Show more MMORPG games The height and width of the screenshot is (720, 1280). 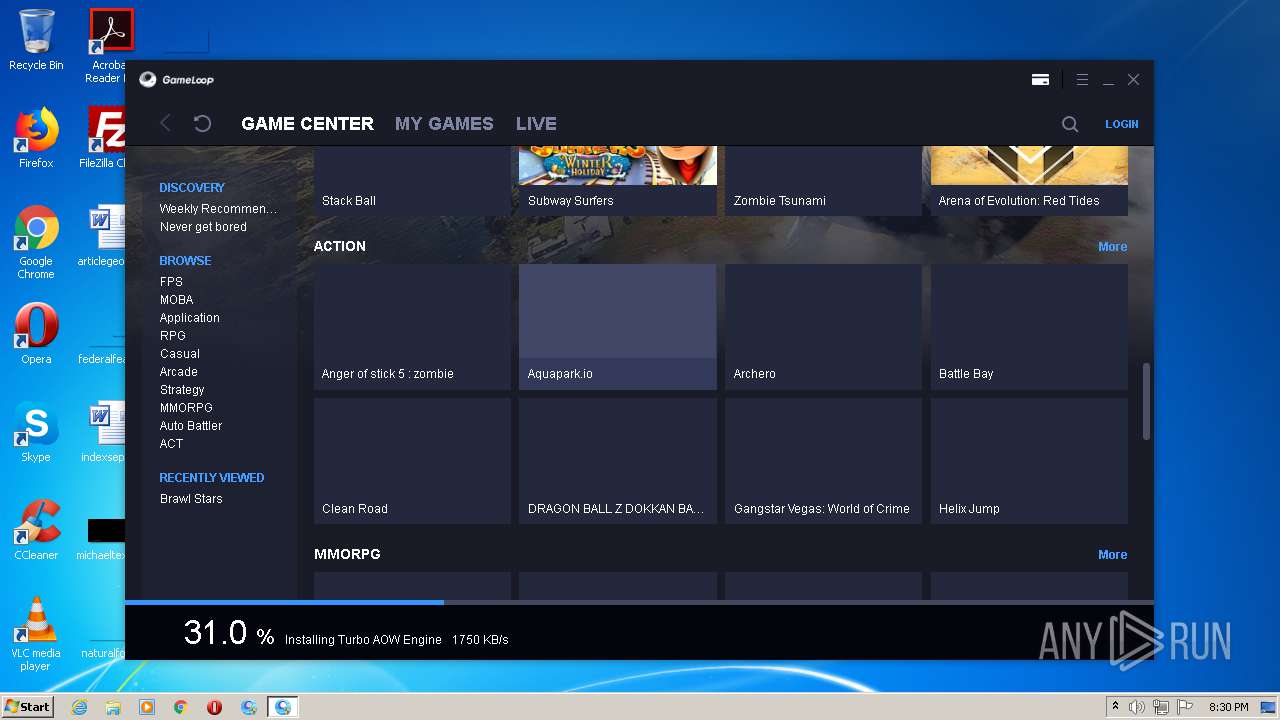click(1112, 555)
